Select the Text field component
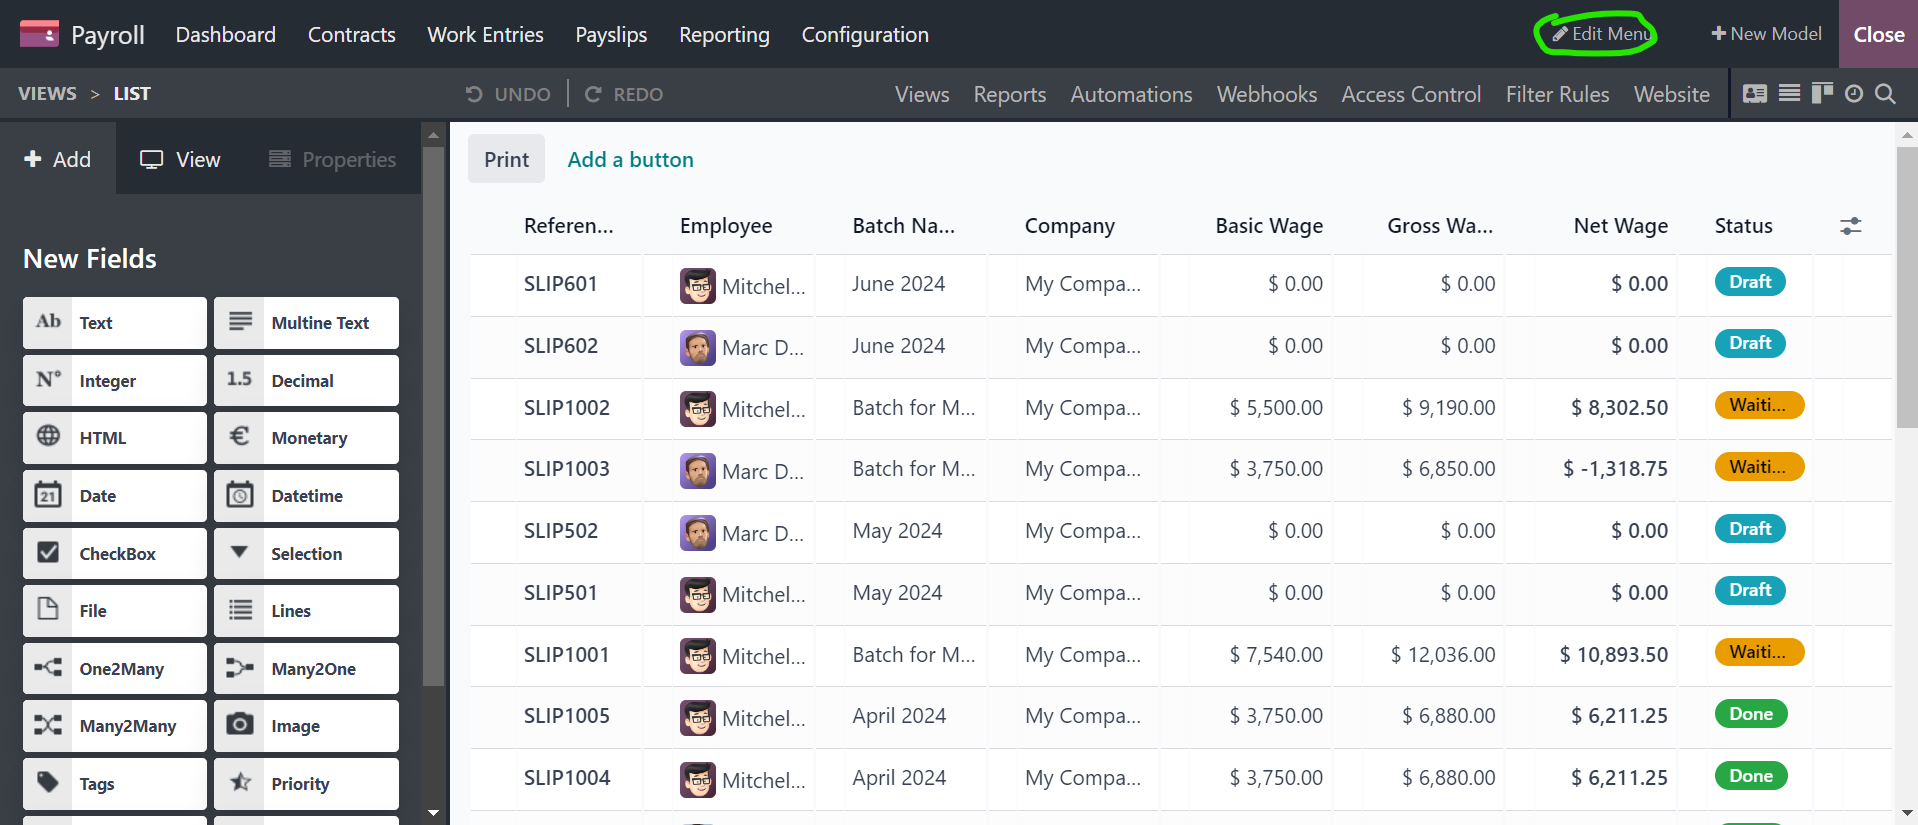The width and height of the screenshot is (1918, 825). tap(115, 323)
